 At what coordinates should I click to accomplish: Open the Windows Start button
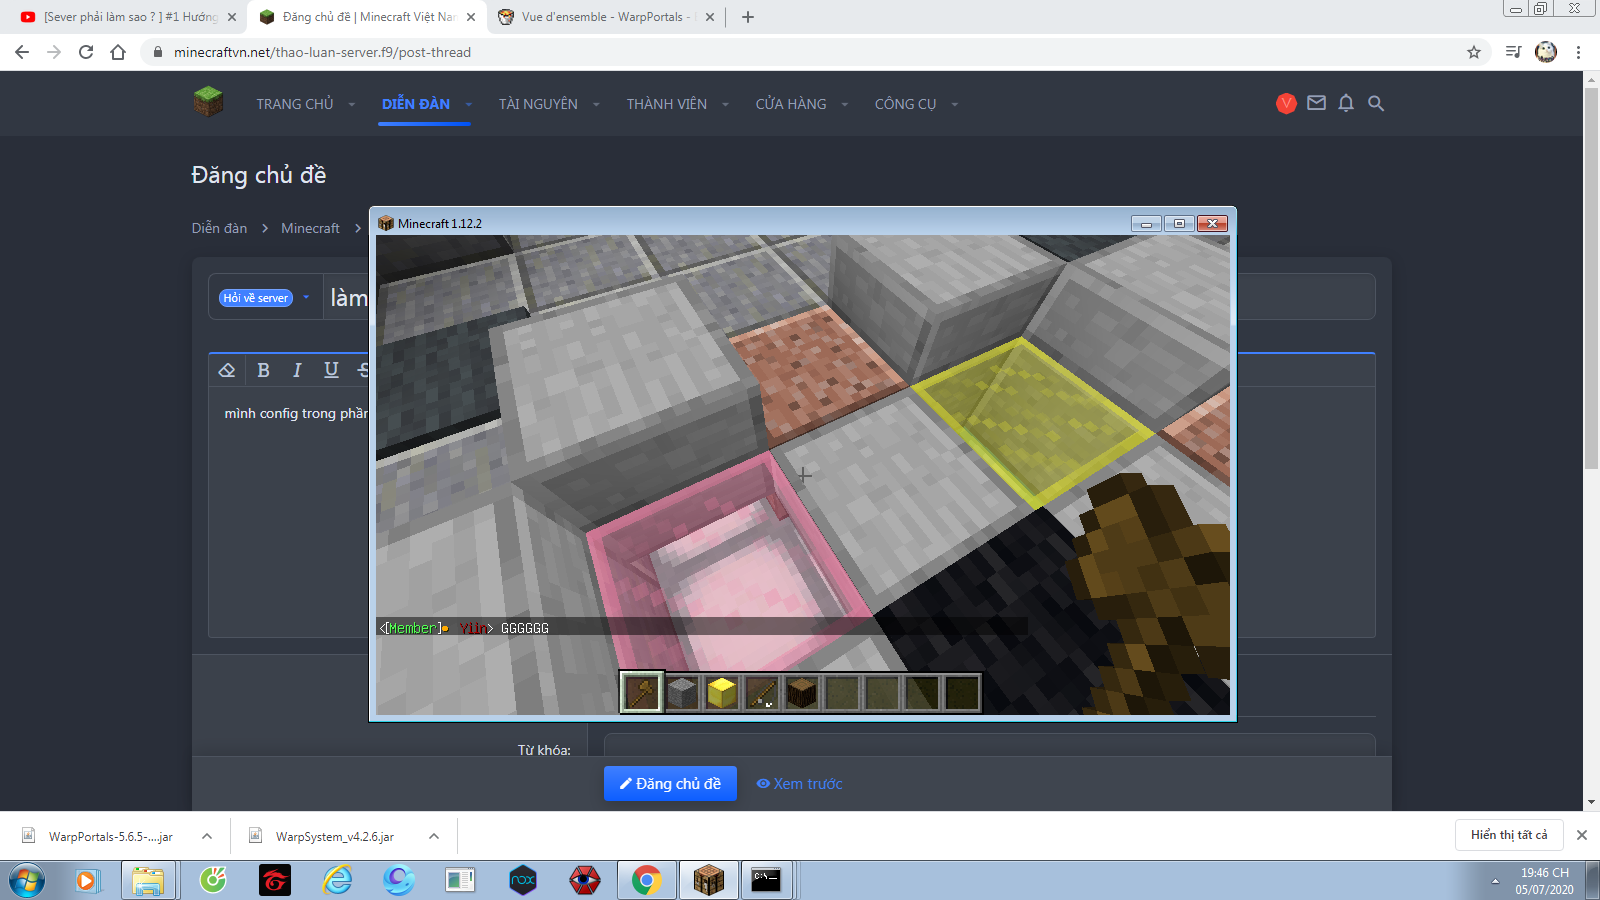tap(27, 881)
